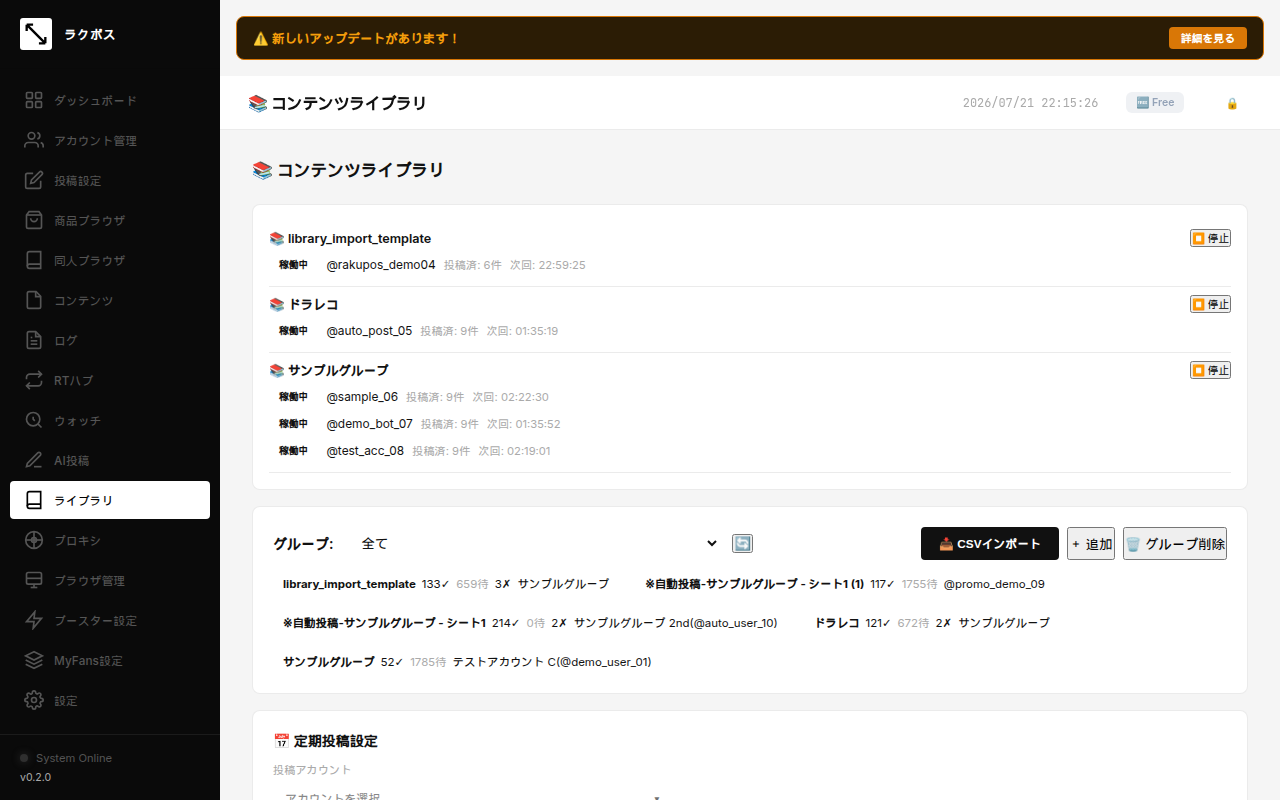Go to ダッシュボード menu item
The image size is (1280, 800).
coord(110,100)
